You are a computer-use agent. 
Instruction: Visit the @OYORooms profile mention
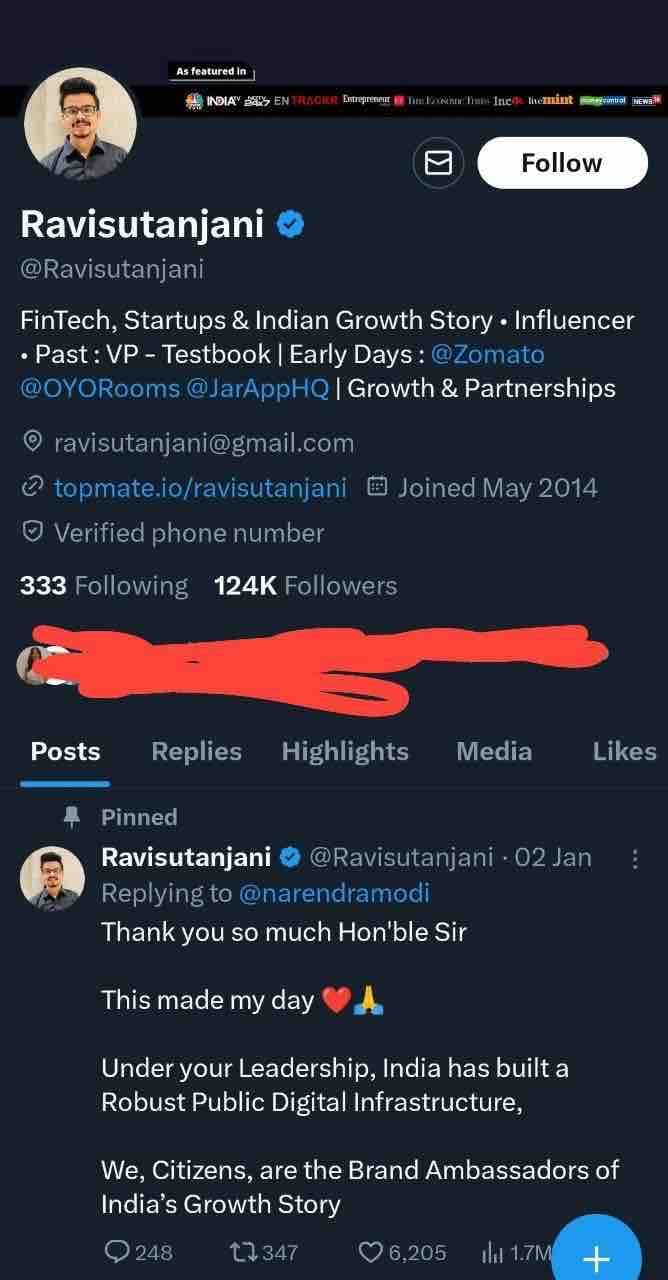pyautogui.click(x=99, y=388)
